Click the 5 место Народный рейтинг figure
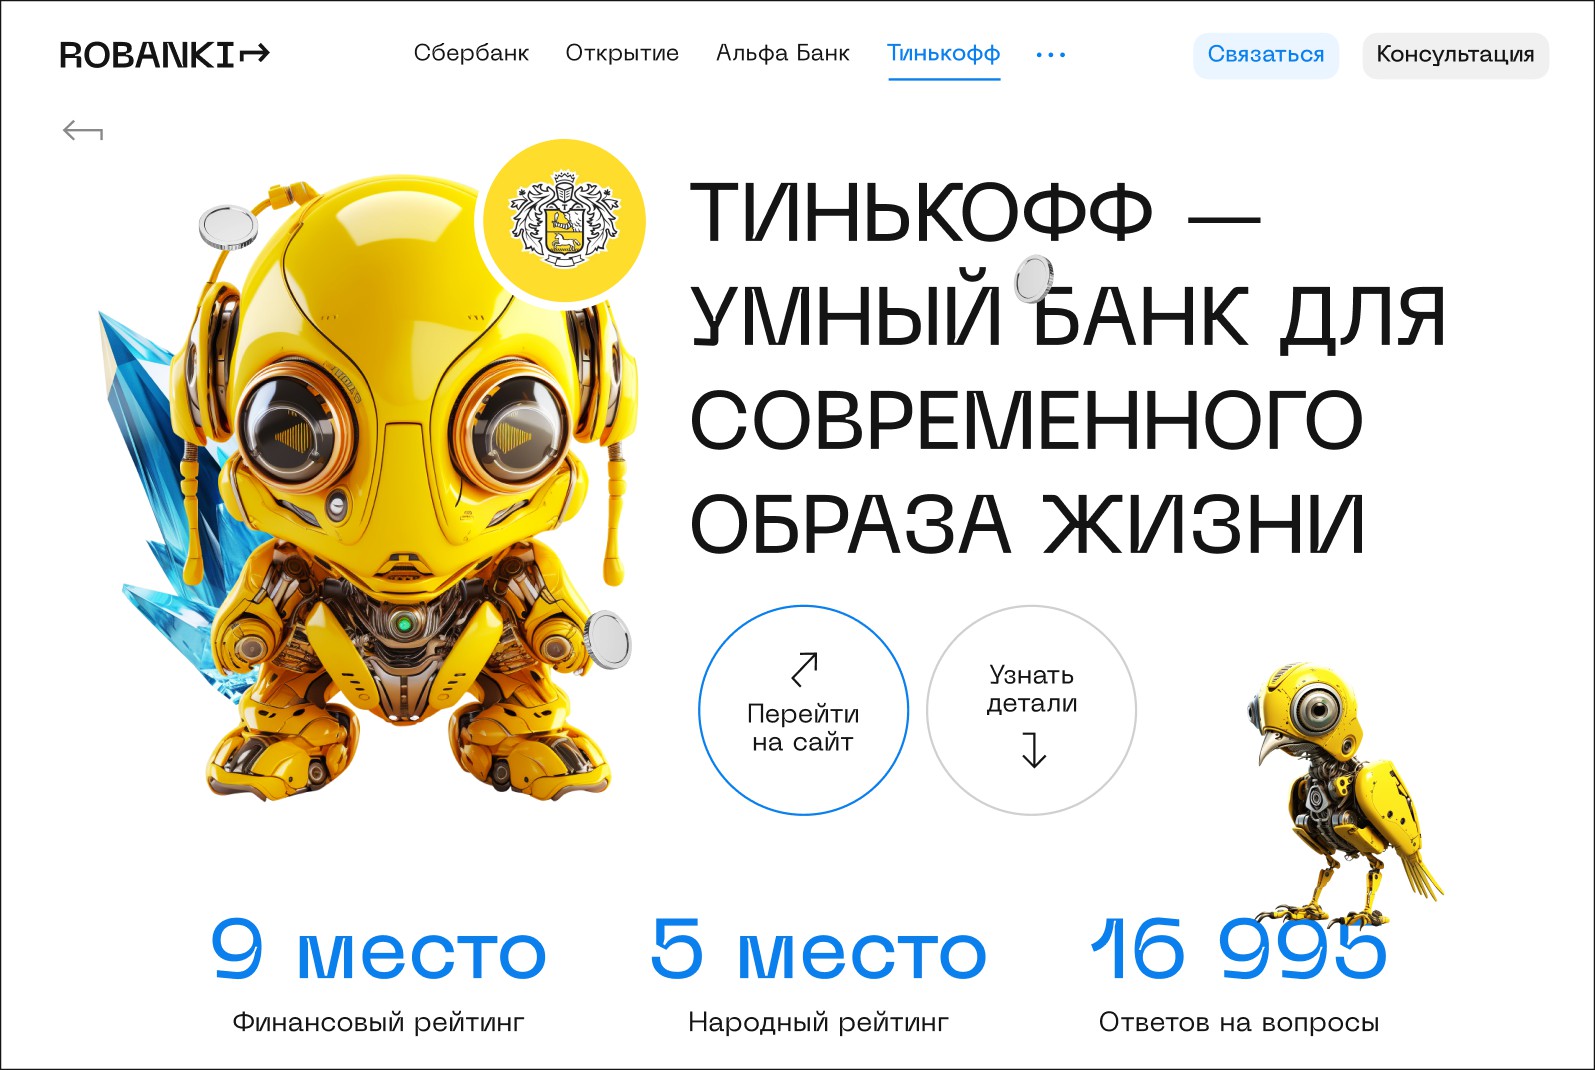The width and height of the screenshot is (1595, 1070). point(818,950)
